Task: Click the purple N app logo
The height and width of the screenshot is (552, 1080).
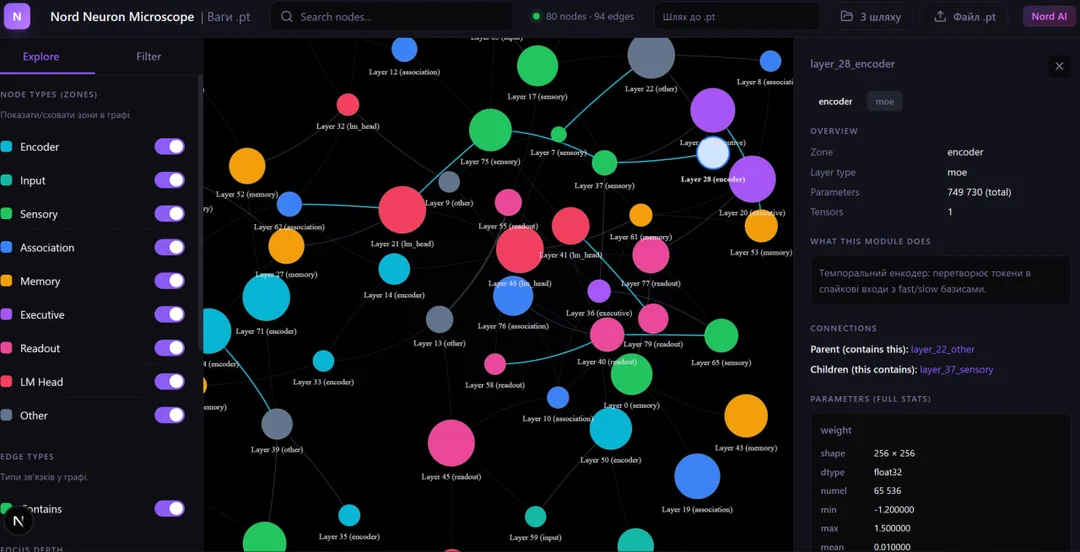Action: [x=17, y=16]
